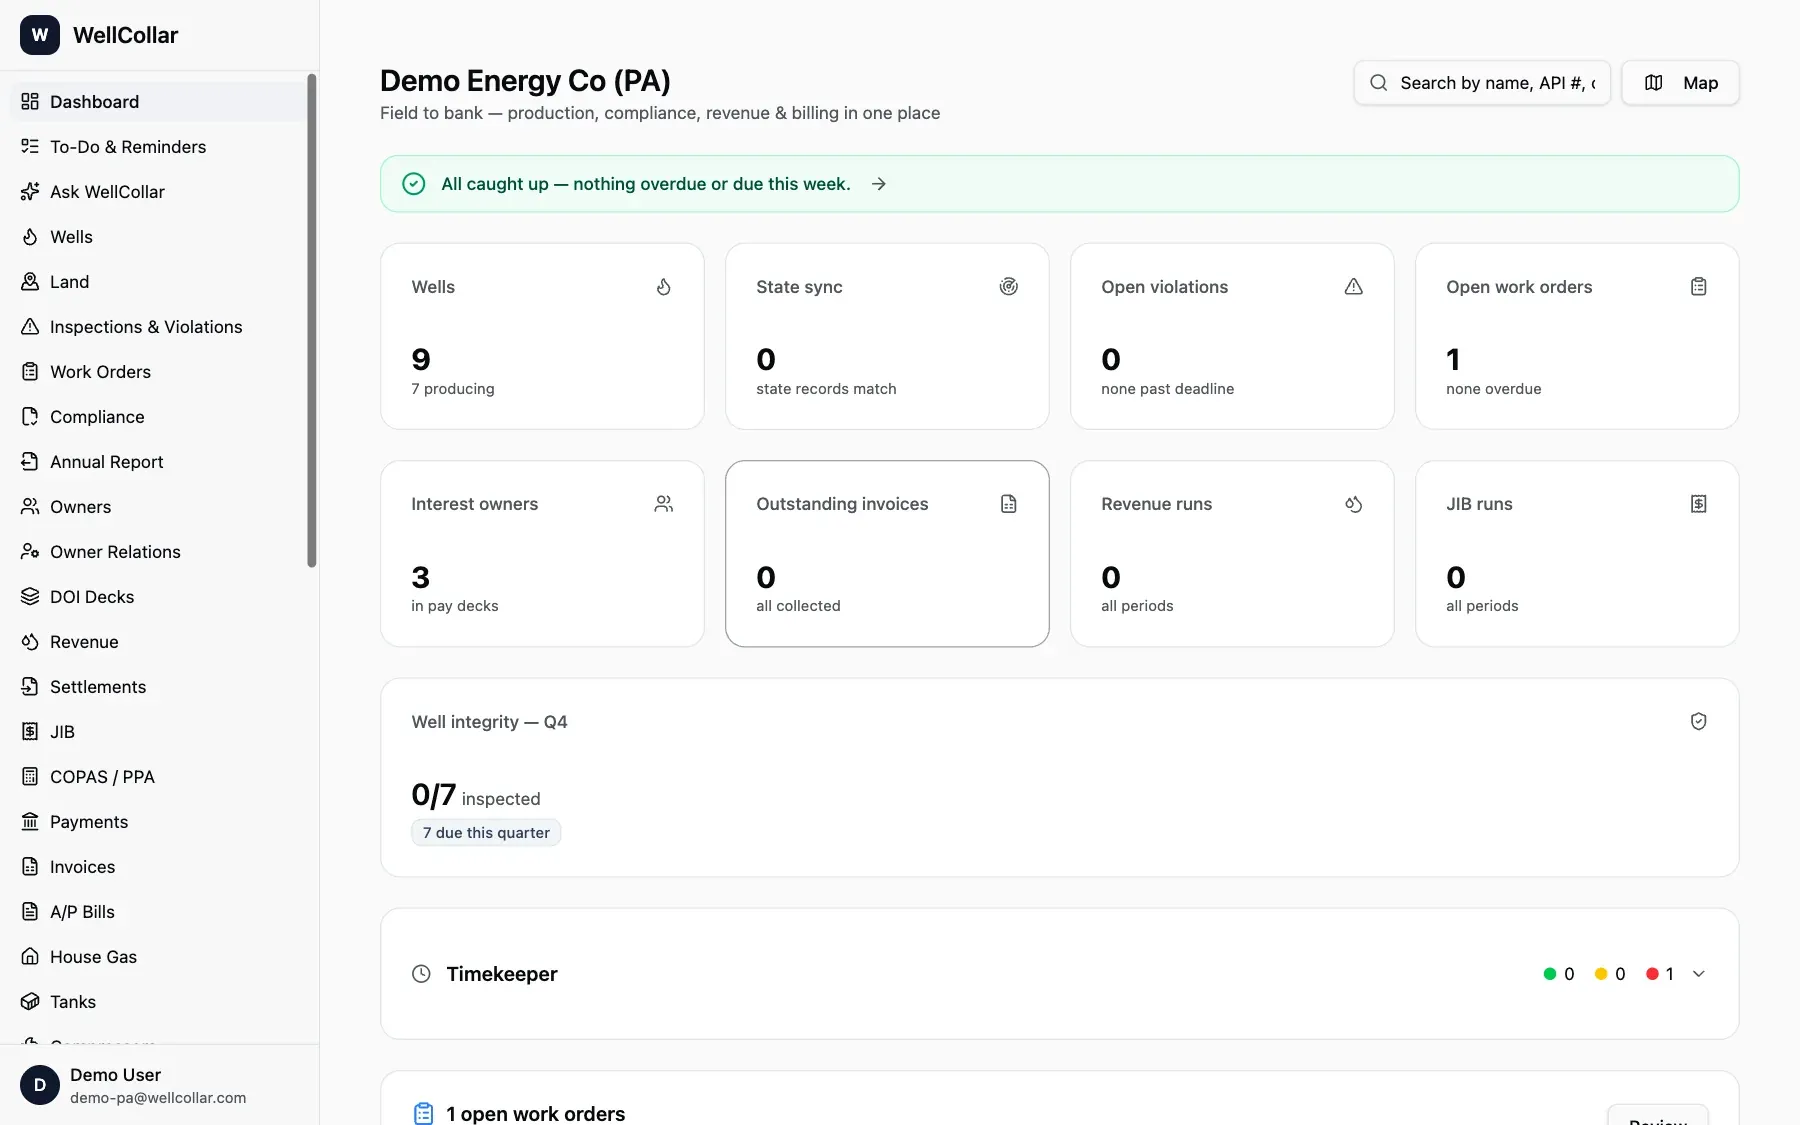Open Ask WellCollar assistant

pos(158,192)
